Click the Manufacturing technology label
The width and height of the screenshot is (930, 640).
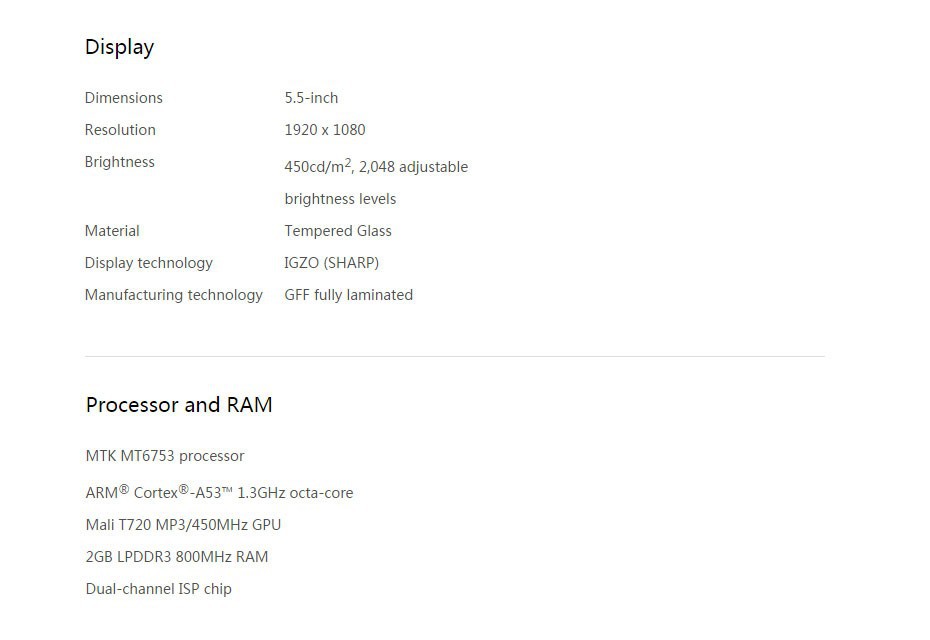[173, 295]
